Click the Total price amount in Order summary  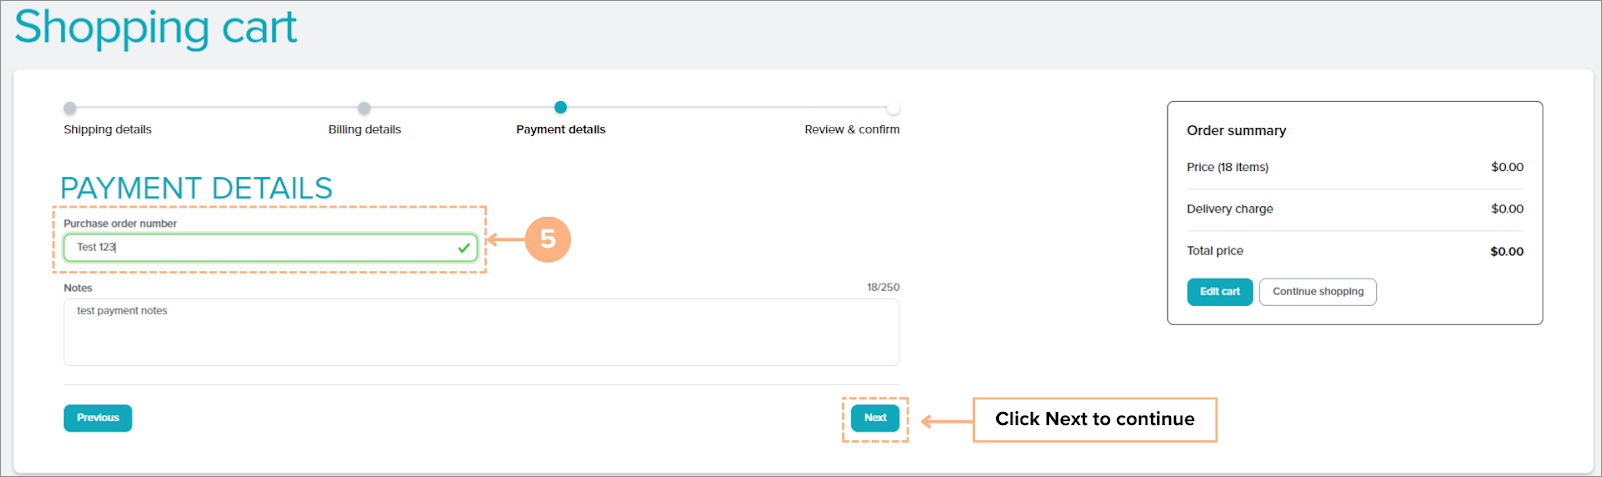1506,252
